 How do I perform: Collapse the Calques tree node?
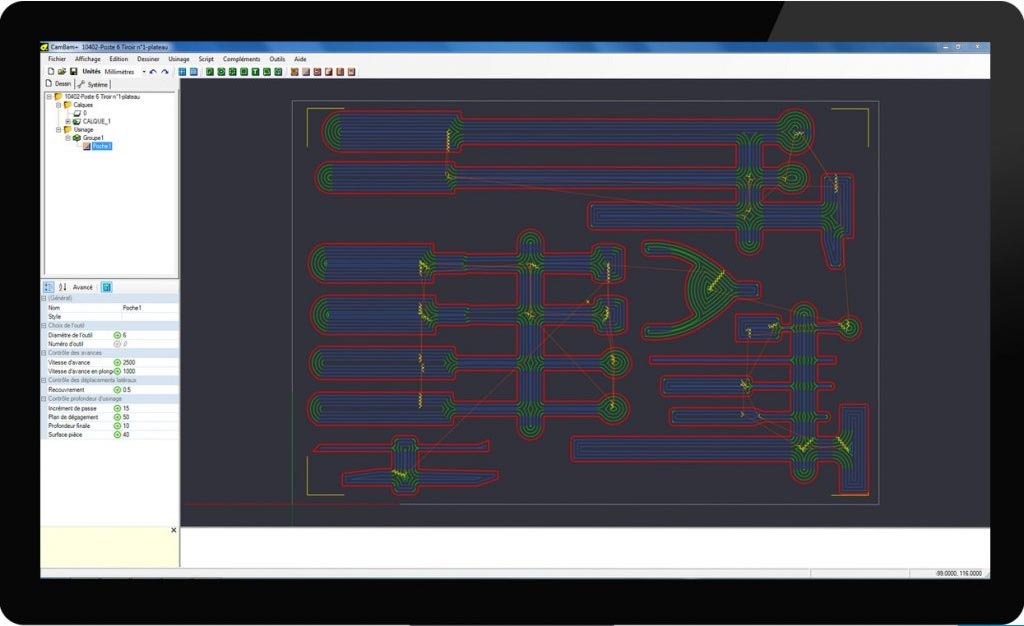59,105
